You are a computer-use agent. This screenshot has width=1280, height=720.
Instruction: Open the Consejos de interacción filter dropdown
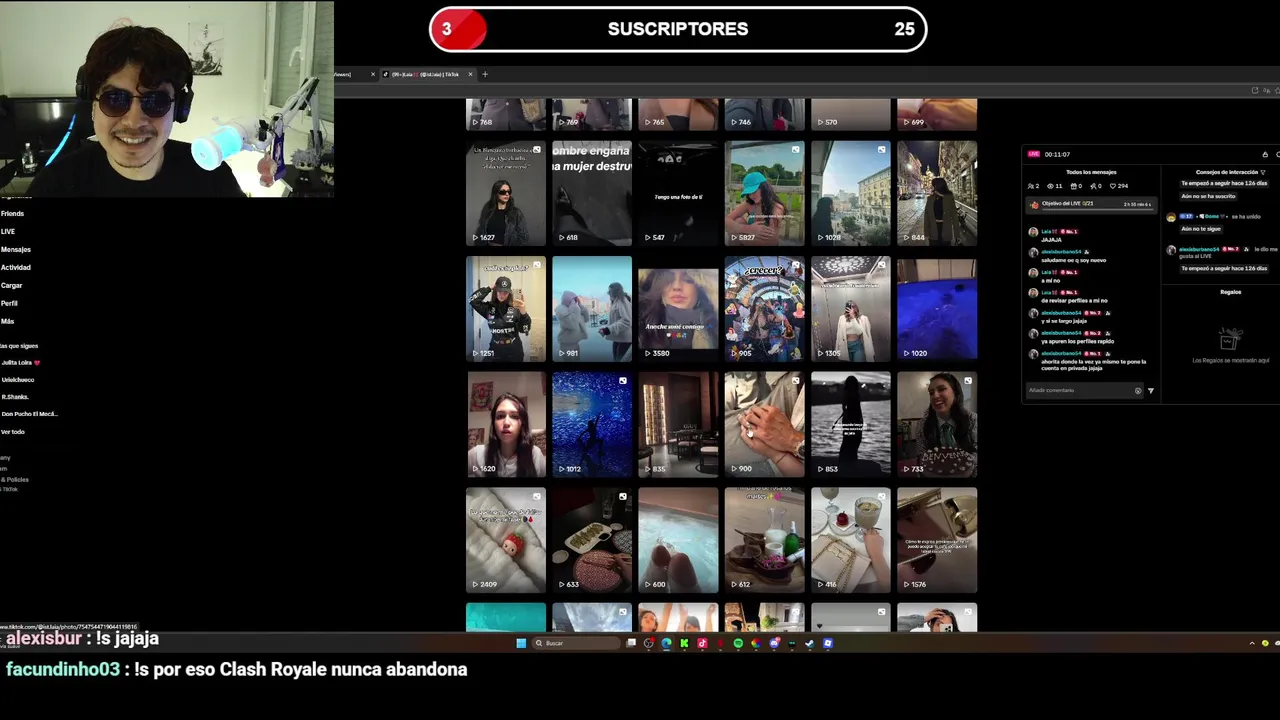pos(1263,172)
